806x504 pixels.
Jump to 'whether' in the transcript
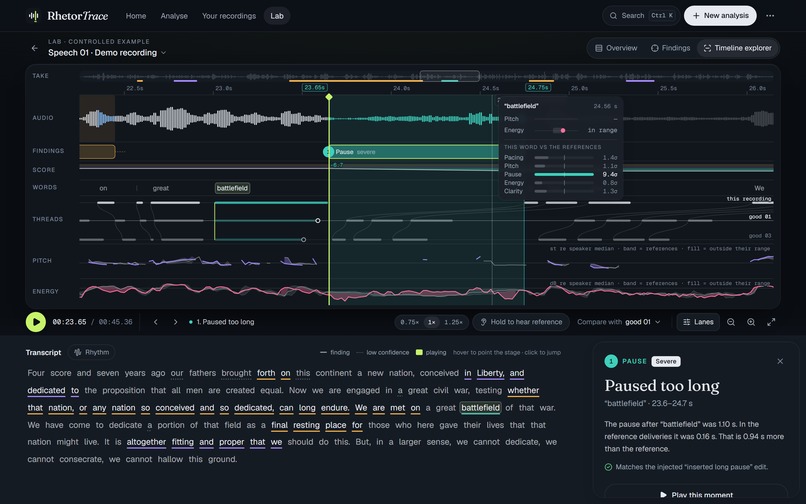click(523, 391)
